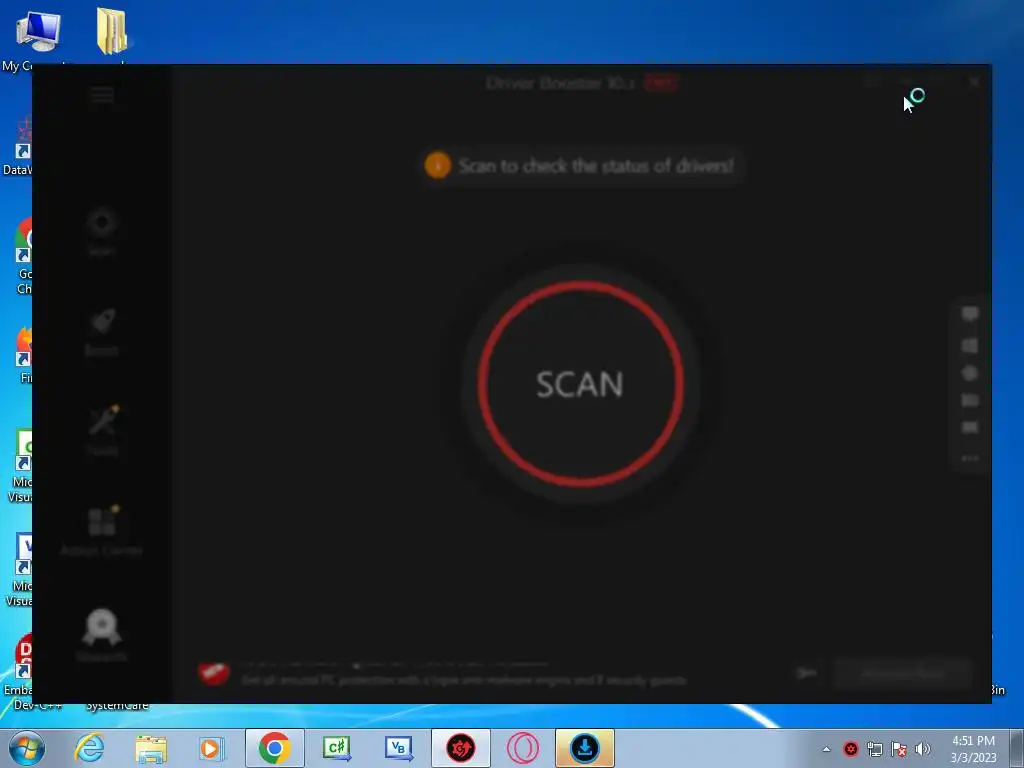Viewport: 1024px width, 768px height.
Task: Show more options with three-dots icon
Action: coord(970,458)
